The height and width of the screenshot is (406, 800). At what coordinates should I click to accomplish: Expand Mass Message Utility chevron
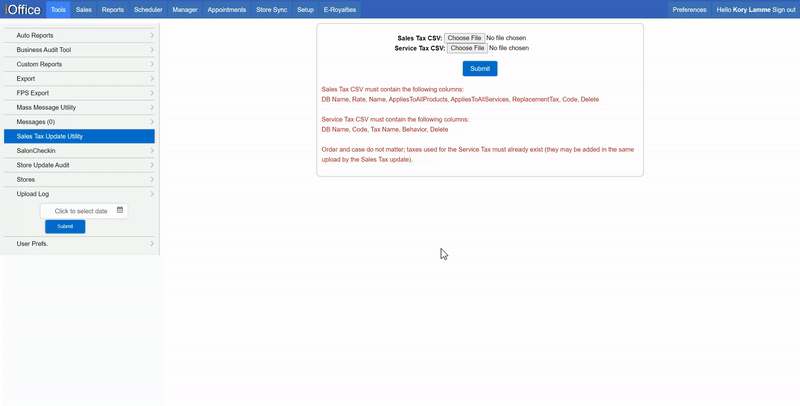152,107
